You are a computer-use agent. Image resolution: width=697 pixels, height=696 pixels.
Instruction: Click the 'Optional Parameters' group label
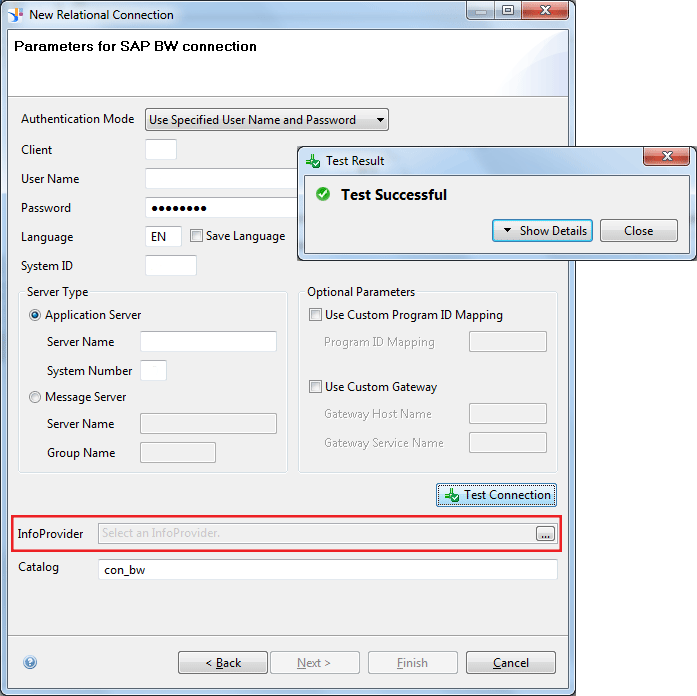(361, 292)
